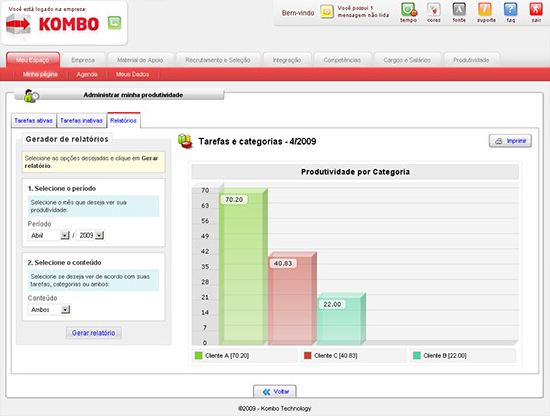Click the Voltar back button
Viewport: 550px width, 416px height.
(275, 391)
